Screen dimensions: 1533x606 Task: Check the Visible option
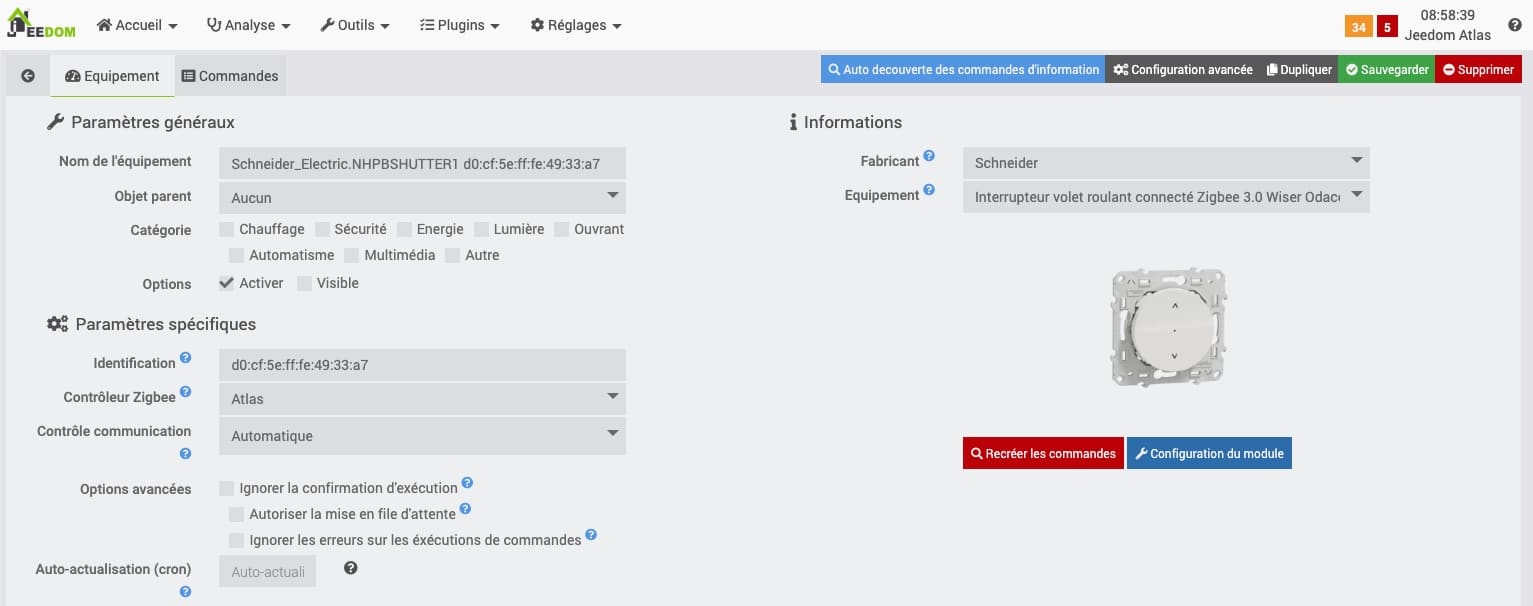(x=304, y=284)
